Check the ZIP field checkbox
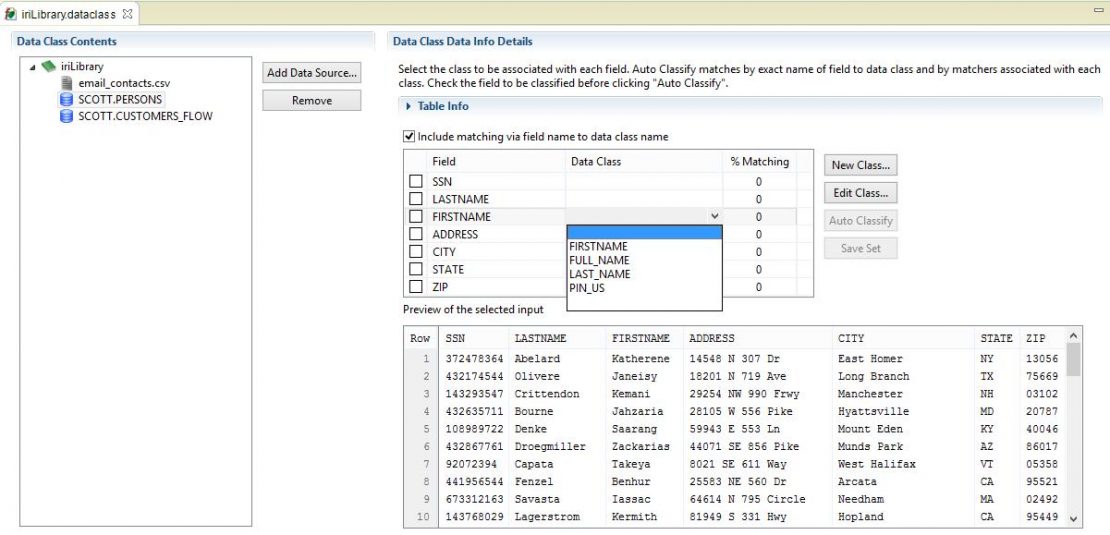 [416, 287]
